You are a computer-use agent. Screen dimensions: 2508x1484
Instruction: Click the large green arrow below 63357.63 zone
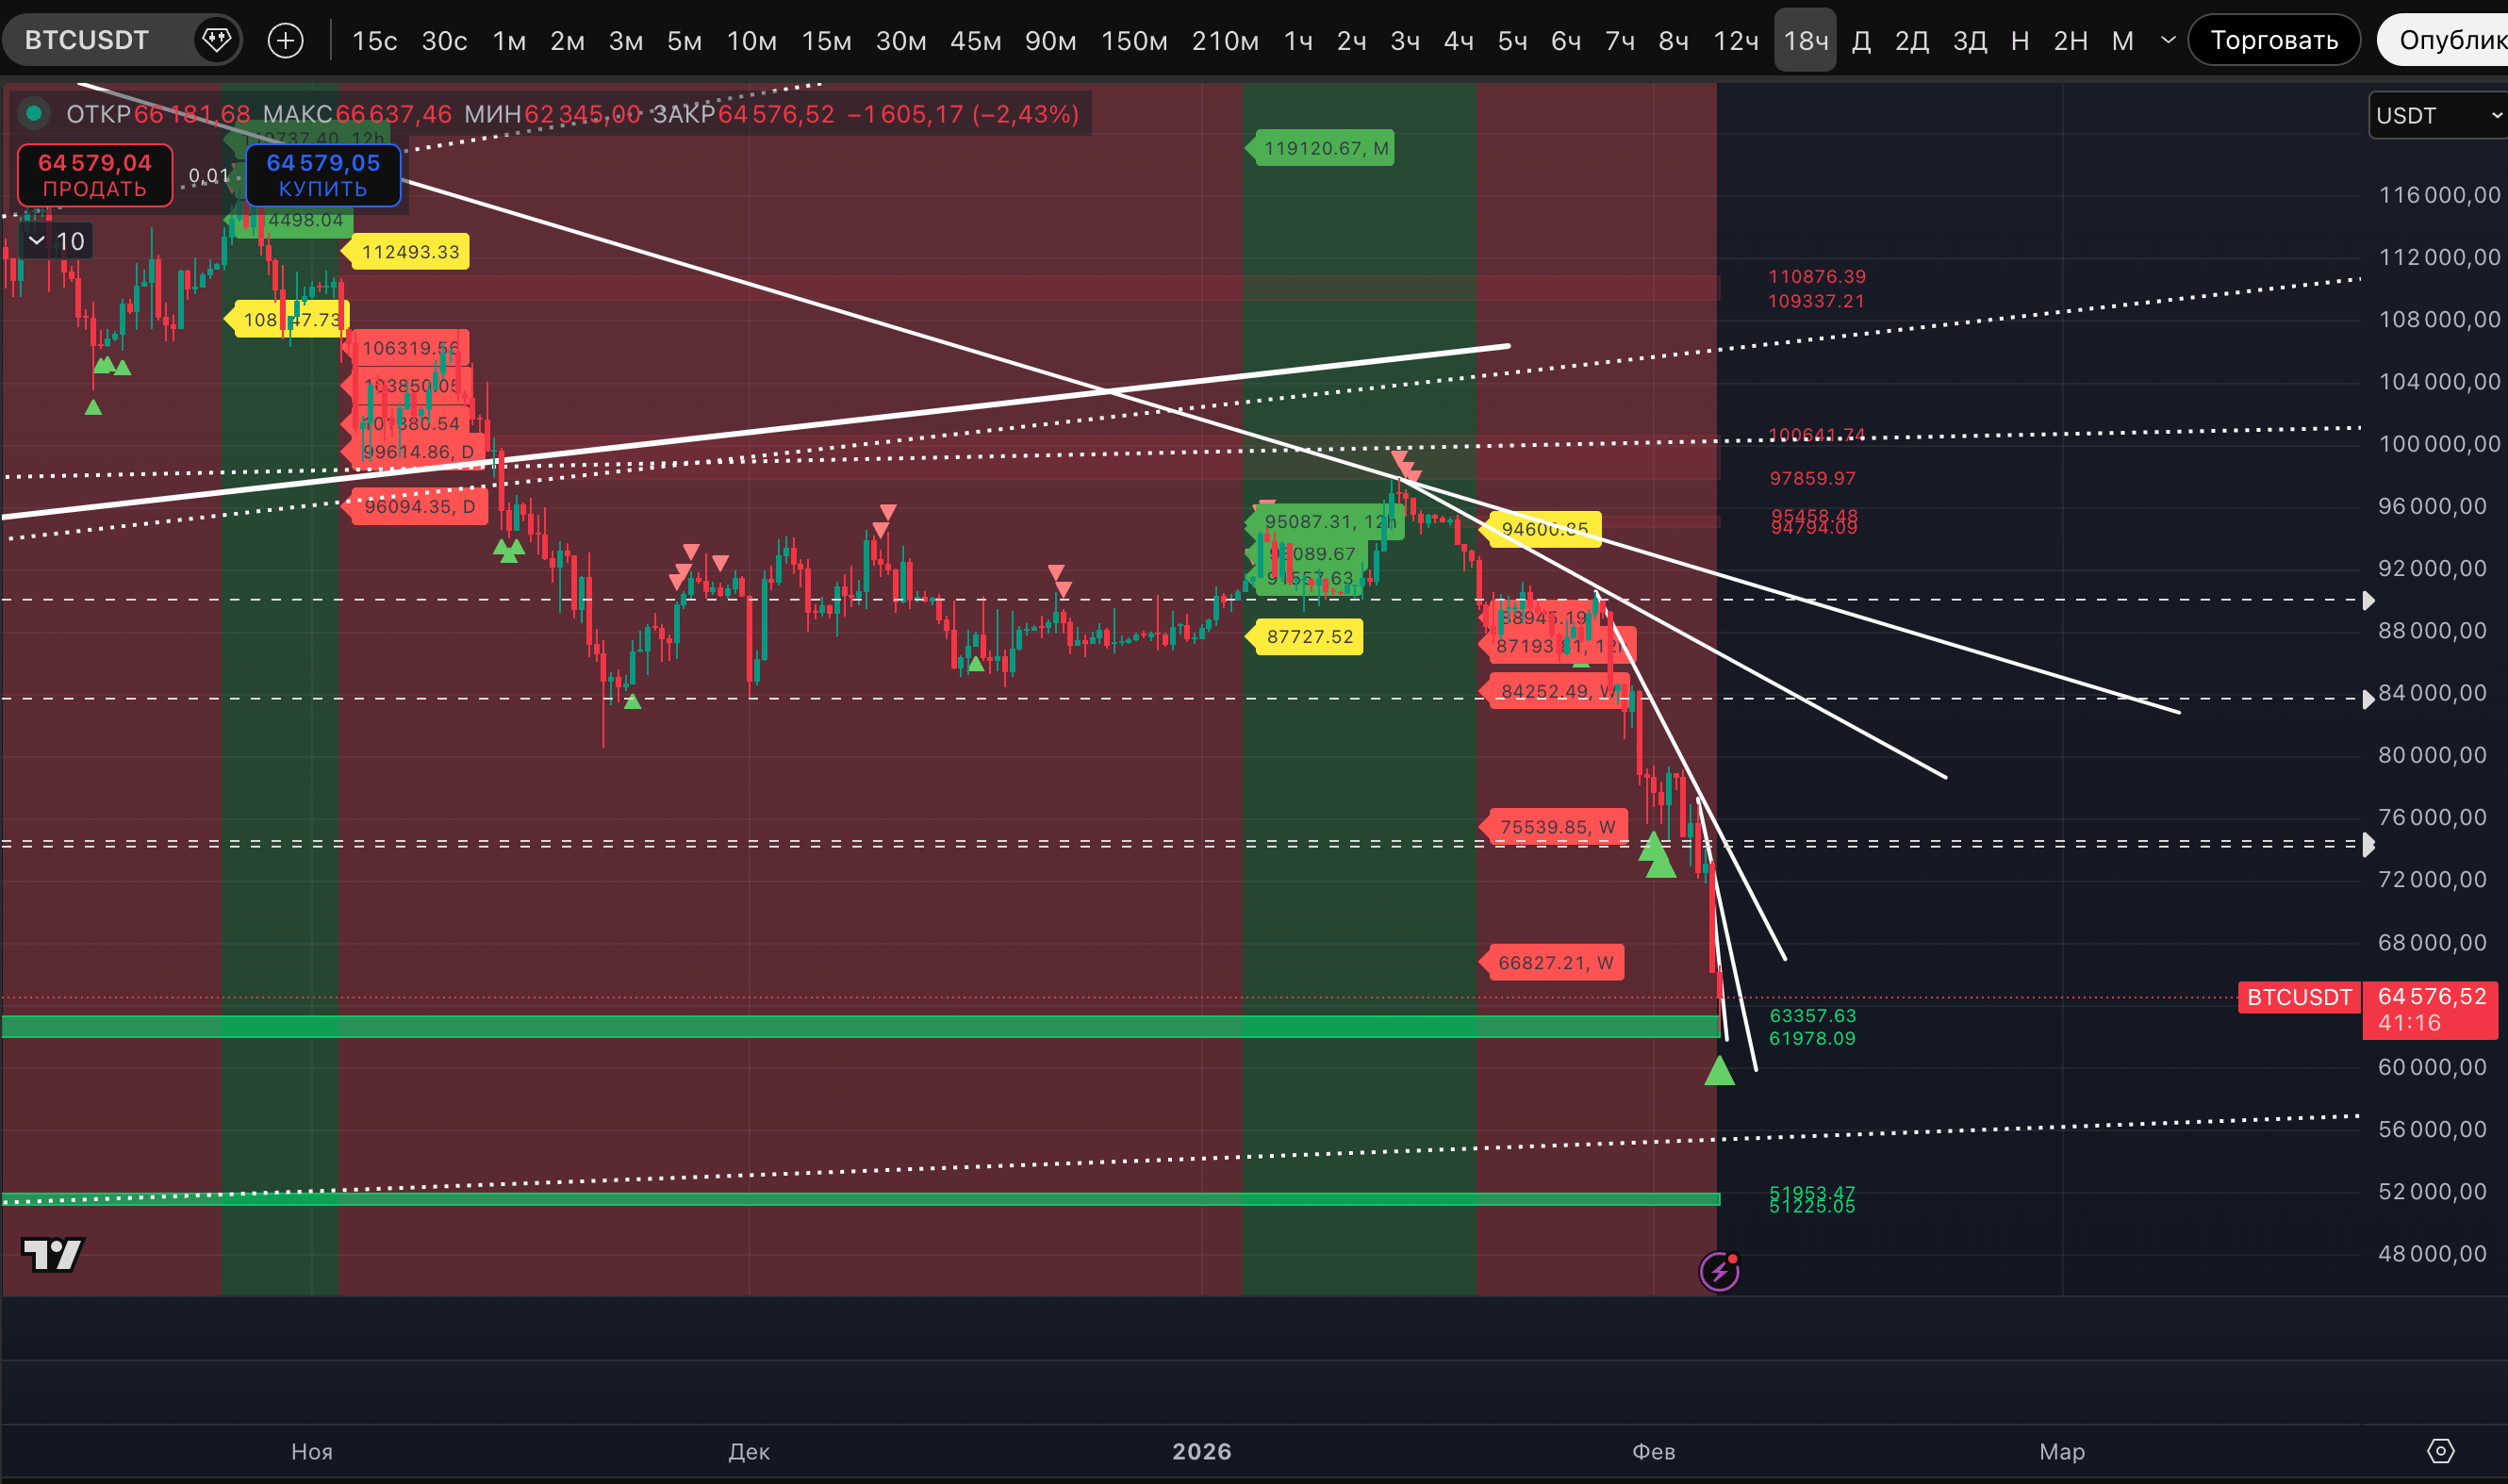pyautogui.click(x=1719, y=1072)
